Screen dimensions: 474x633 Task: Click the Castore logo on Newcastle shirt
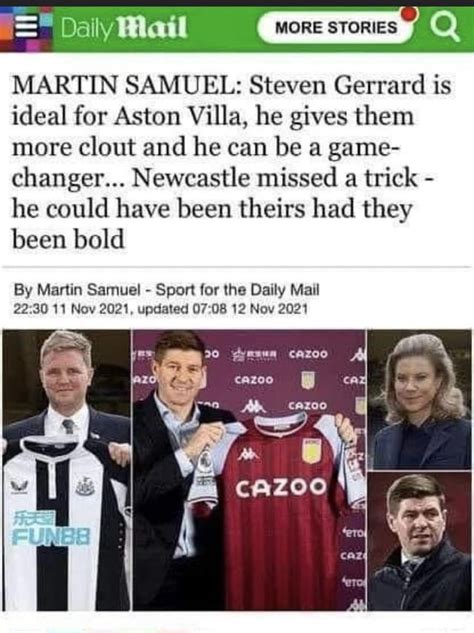click(x=17, y=487)
